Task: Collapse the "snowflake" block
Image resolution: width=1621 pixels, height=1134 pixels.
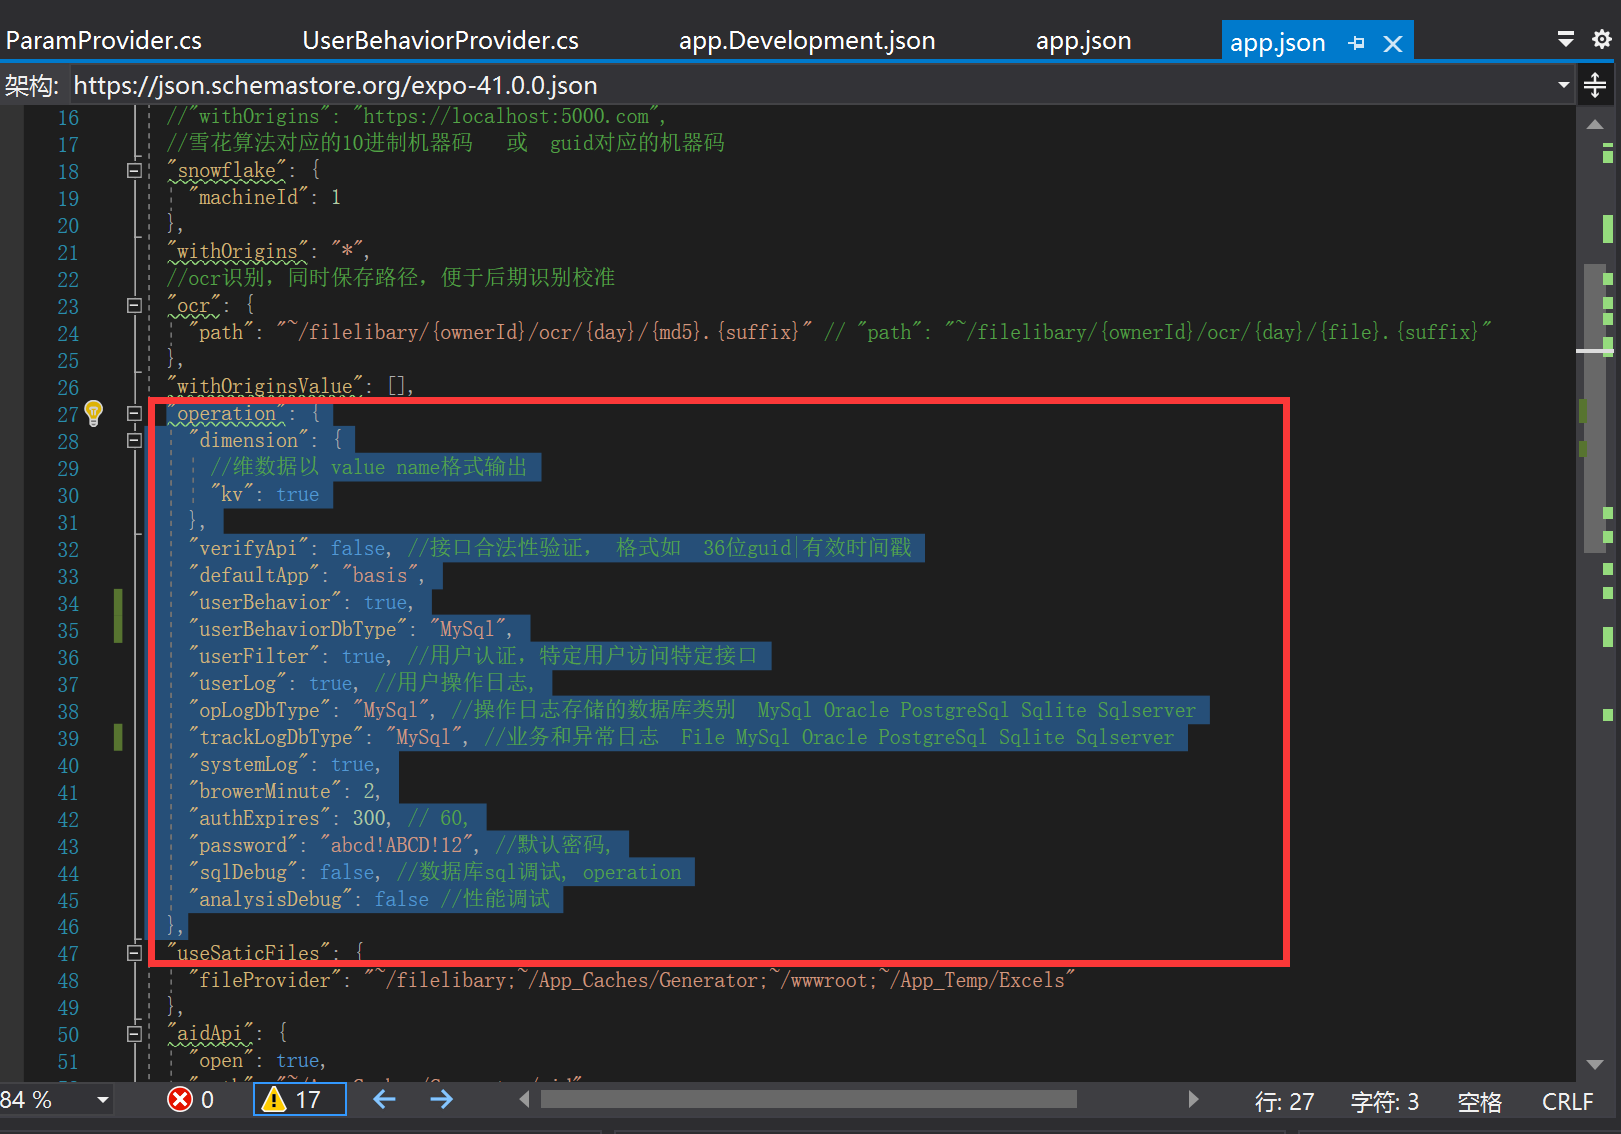Action: 134,171
